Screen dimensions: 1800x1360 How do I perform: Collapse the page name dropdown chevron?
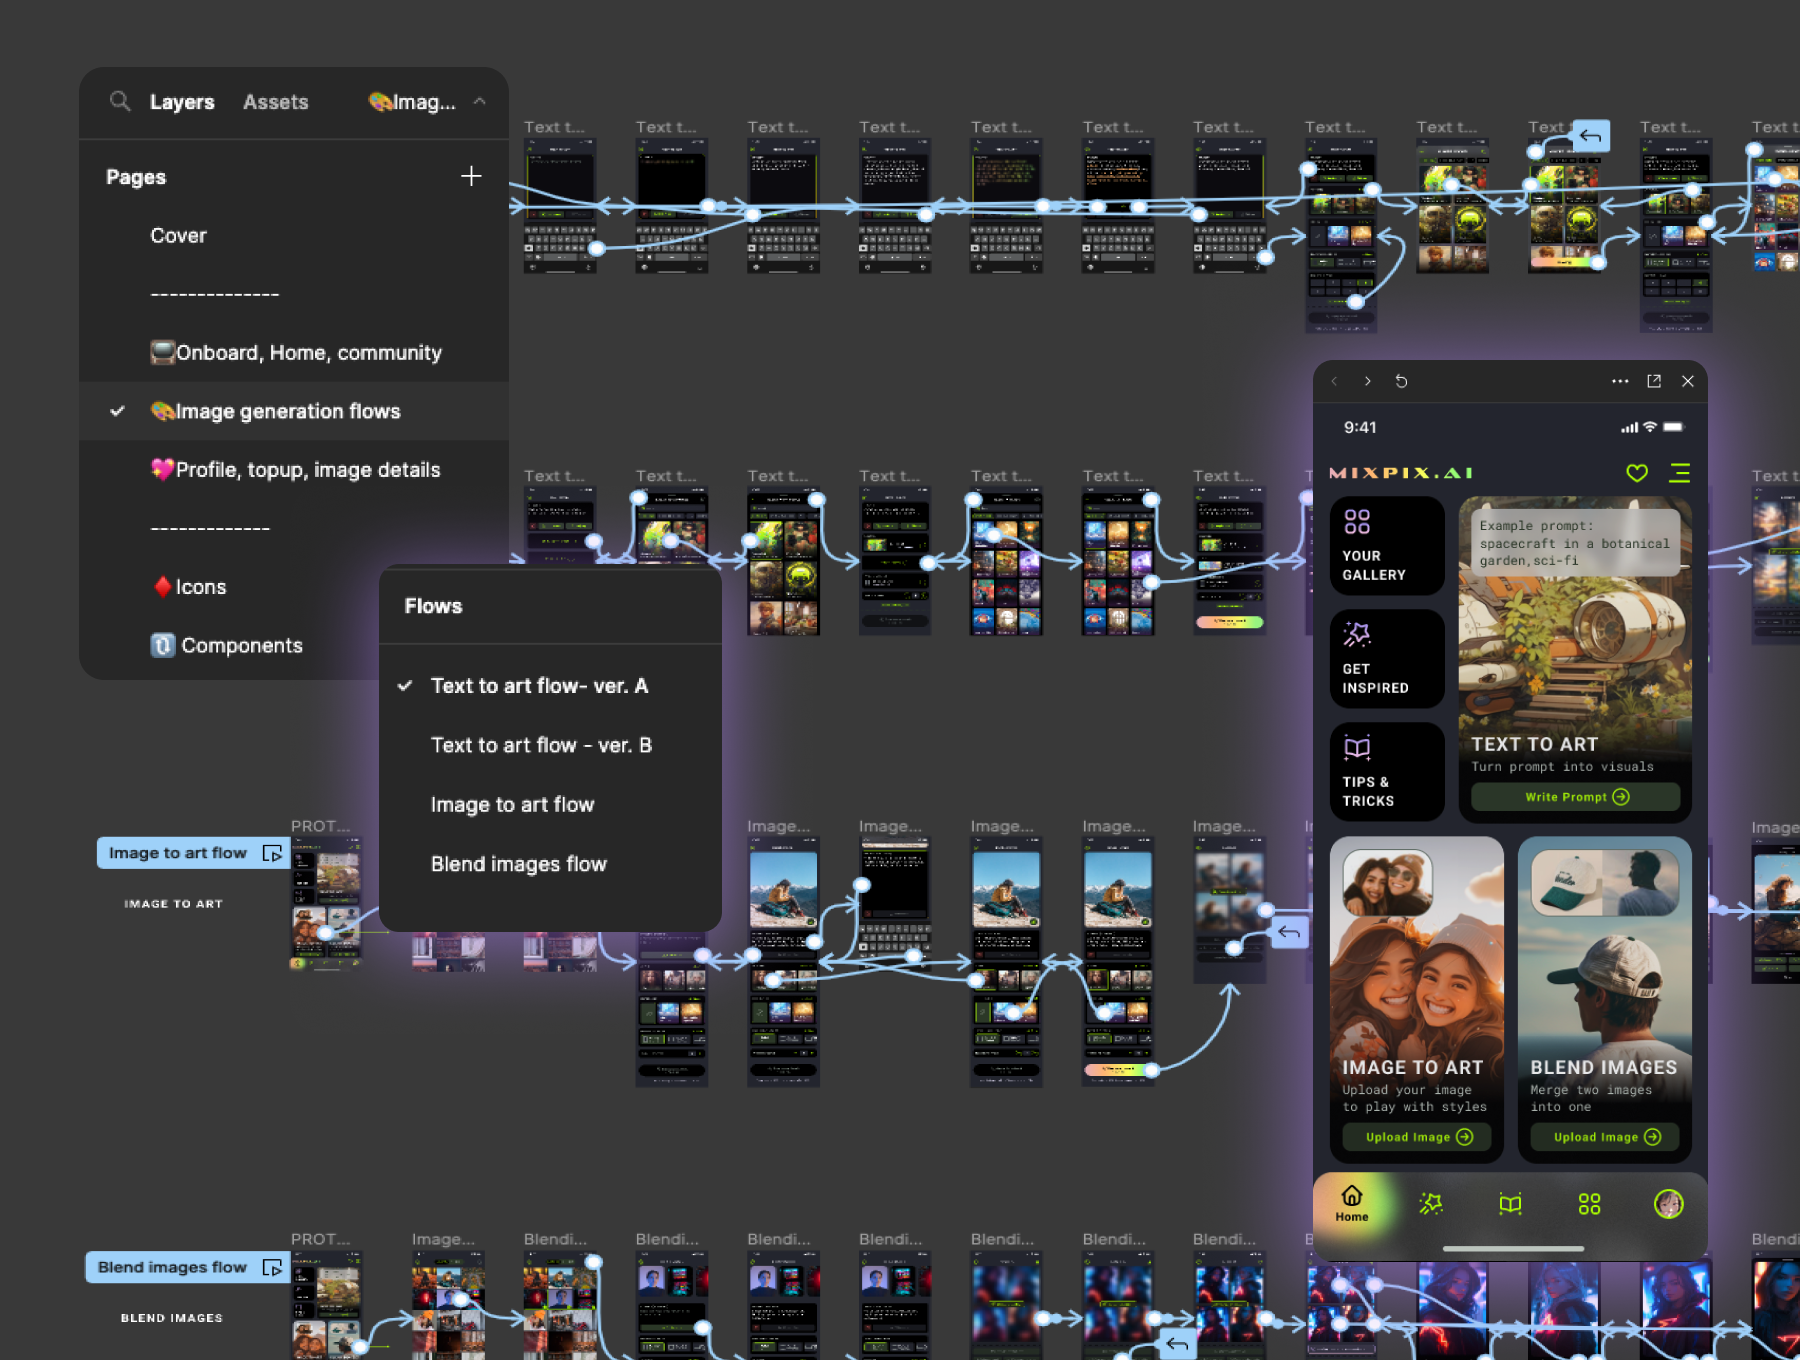480,101
